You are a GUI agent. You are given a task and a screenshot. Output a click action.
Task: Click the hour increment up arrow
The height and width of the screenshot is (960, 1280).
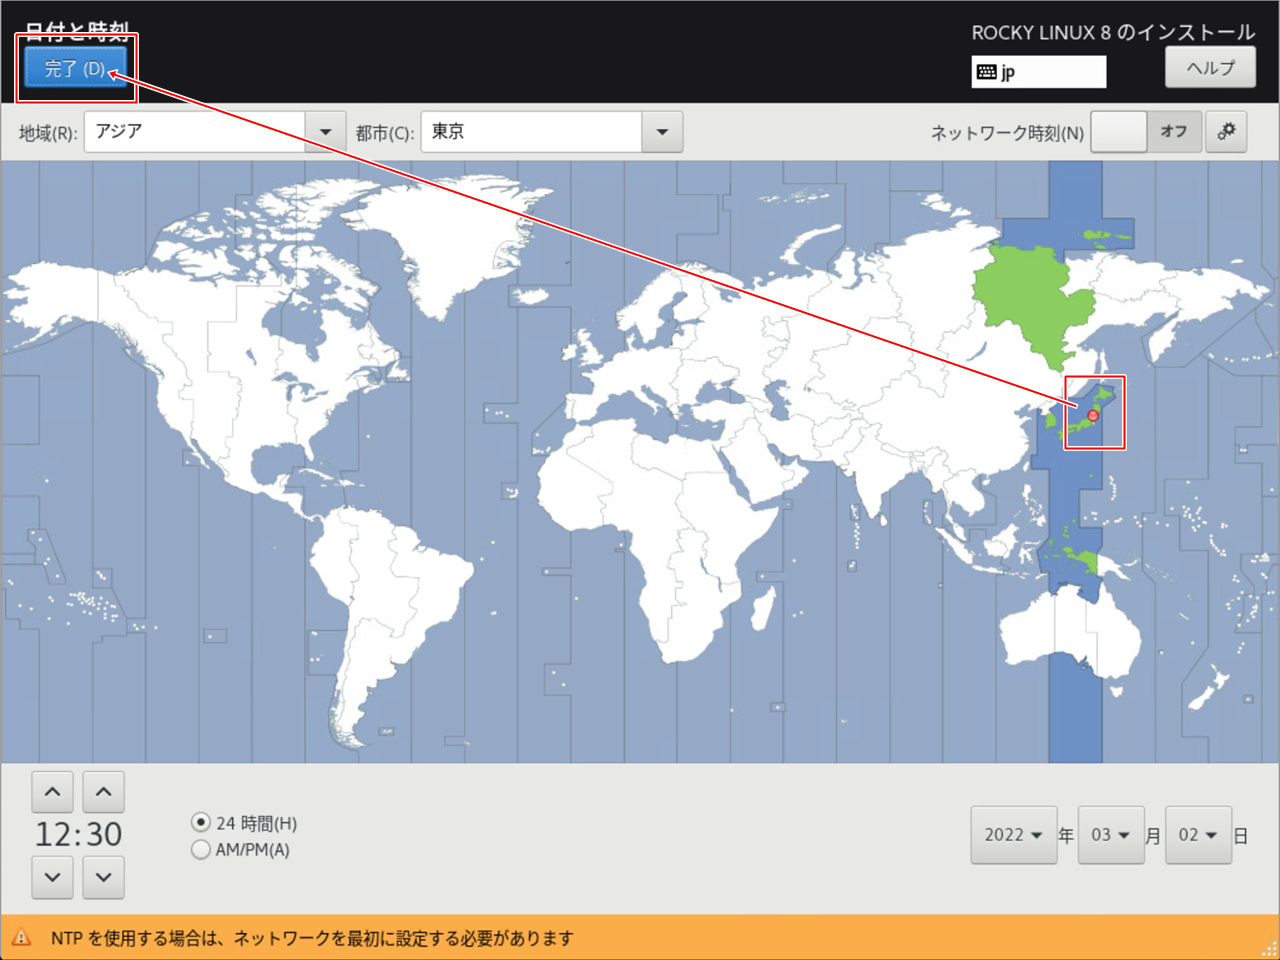point(52,792)
